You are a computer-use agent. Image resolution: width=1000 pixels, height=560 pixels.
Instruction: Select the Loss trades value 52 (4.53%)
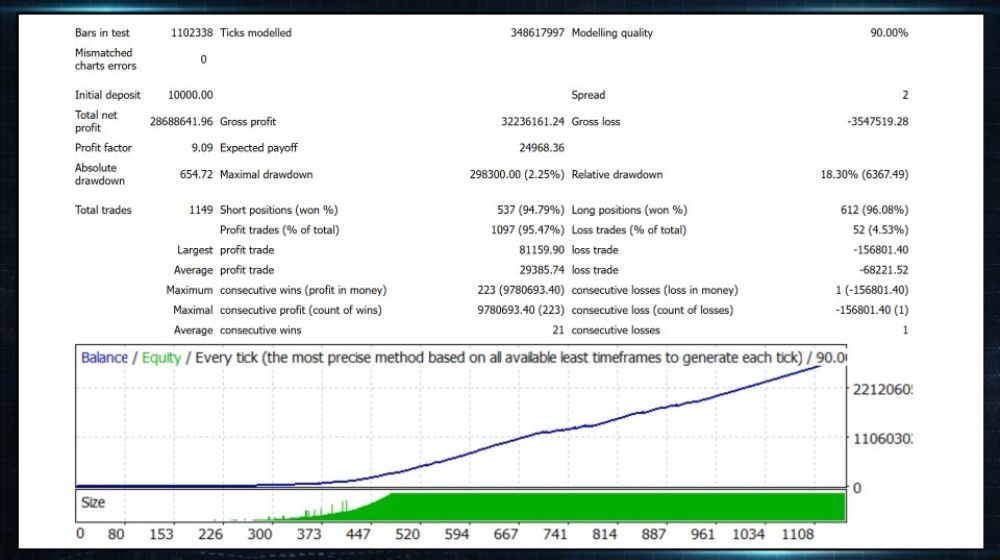(881, 230)
